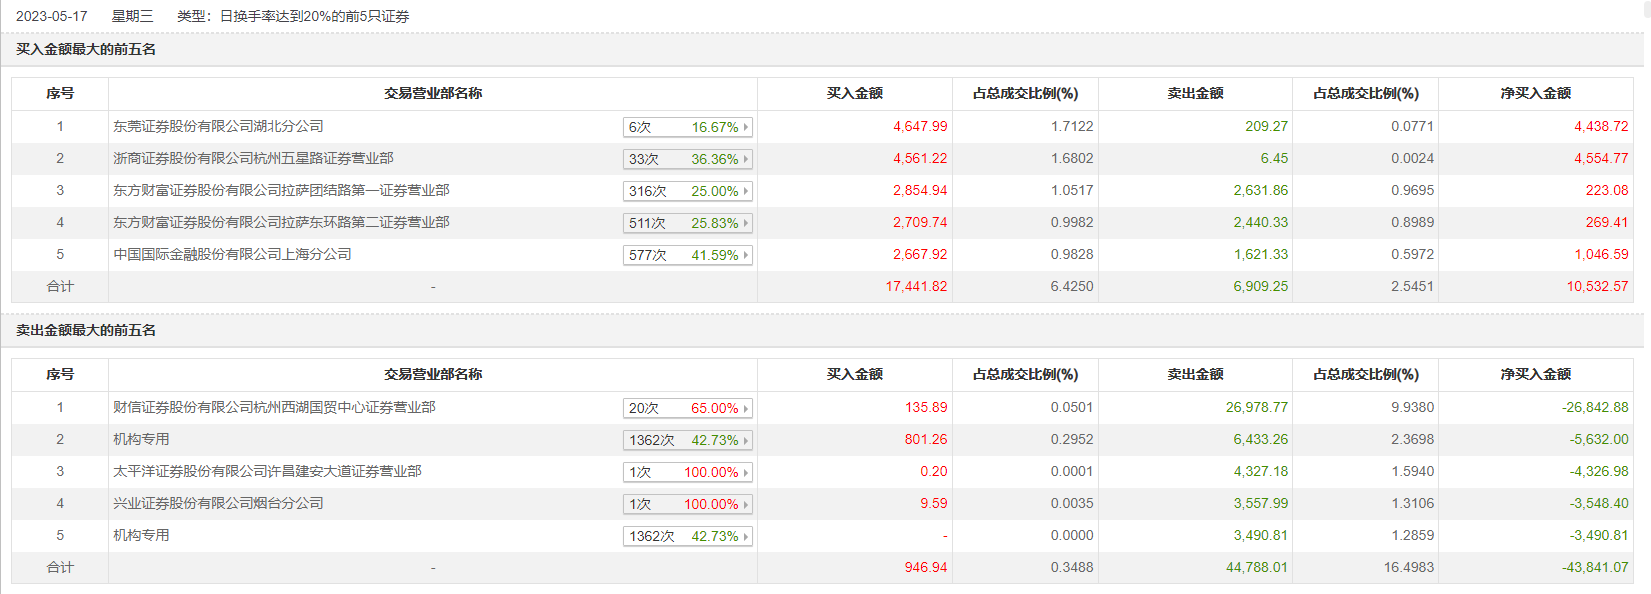Select 中国国际金融股份有限公司上海分公司 entry
The height and width of the screenshot is (594, 1651).
tap(232, 254)
